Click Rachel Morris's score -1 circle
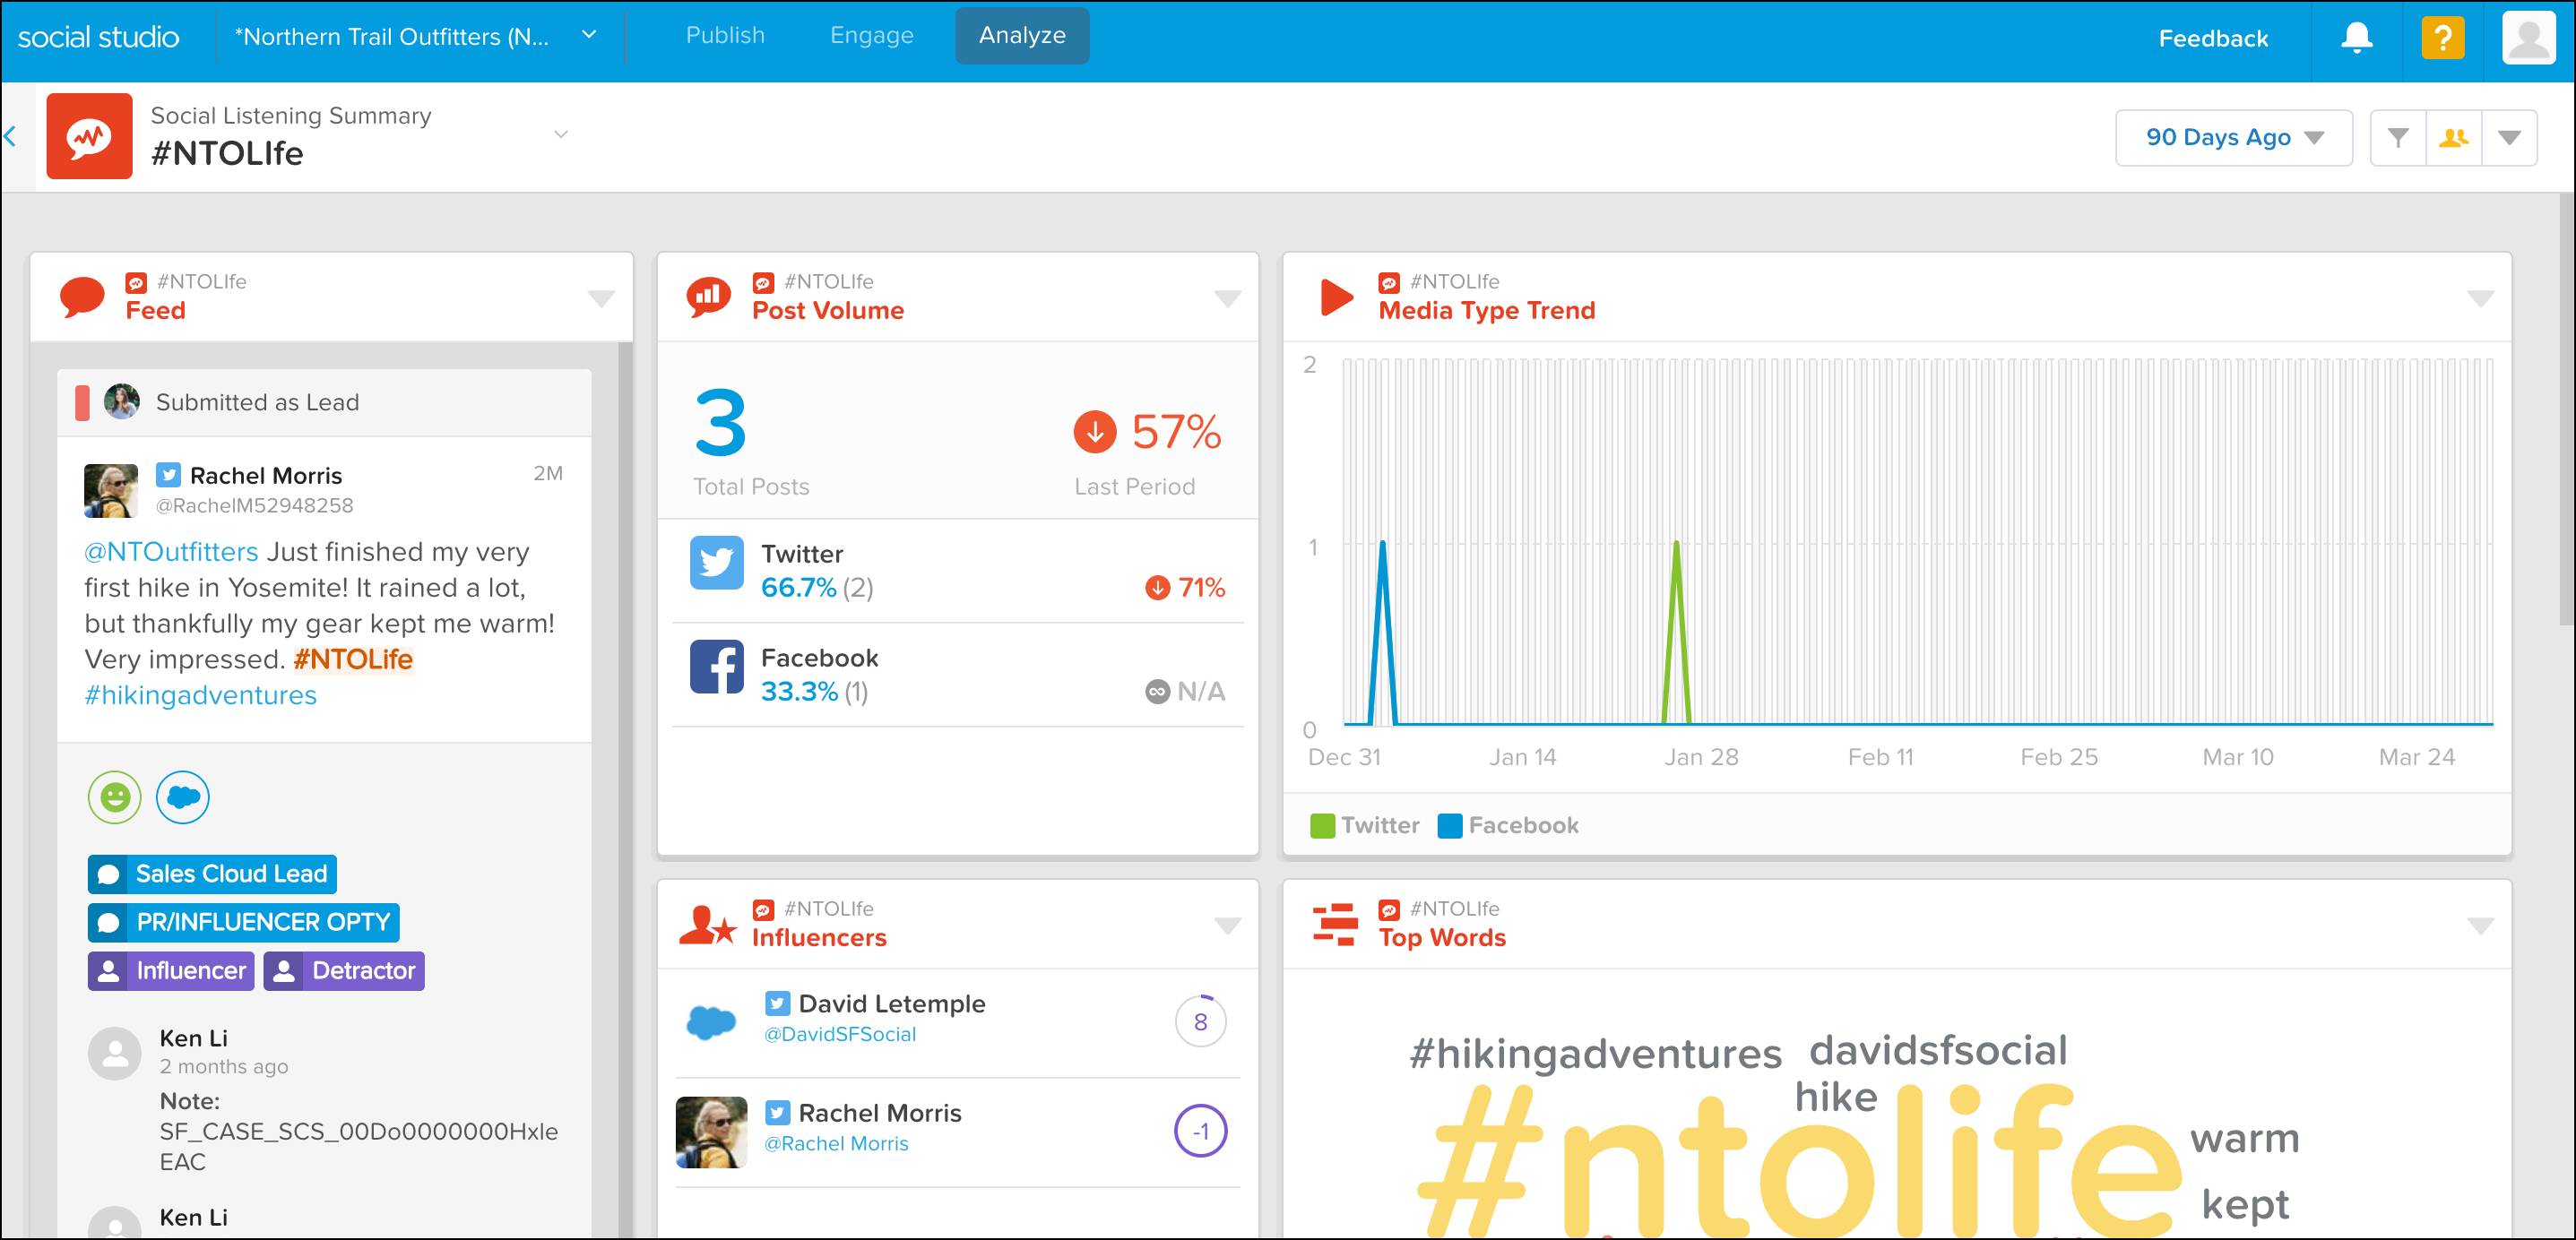Viewport: 2576px width, 1240px height. pyautogui.click(x=1200, y=1131)
